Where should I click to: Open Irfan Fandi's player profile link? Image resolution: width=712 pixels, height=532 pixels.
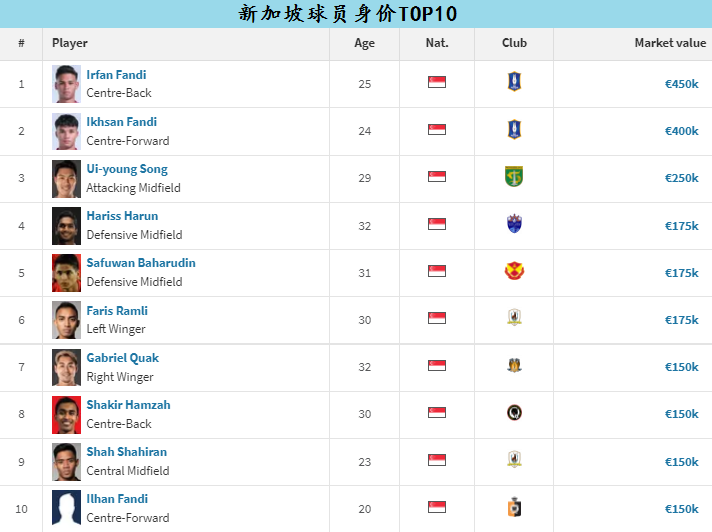pyautogui.click(x=116, y=75)
